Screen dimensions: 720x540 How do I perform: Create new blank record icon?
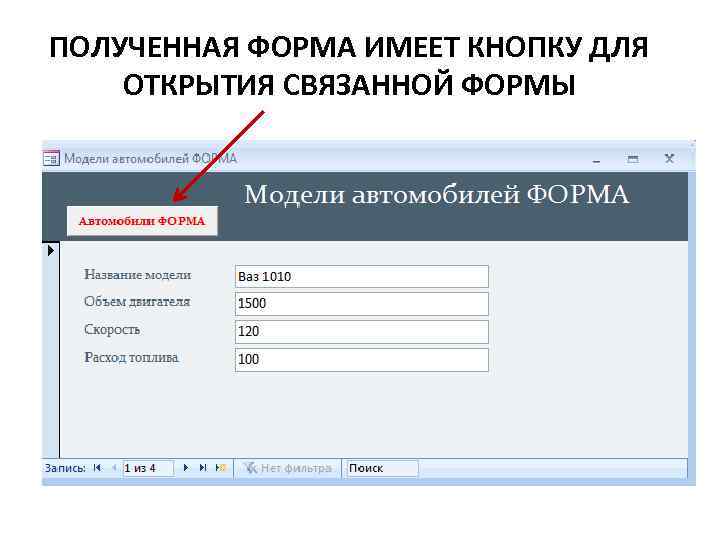[x=221, y=468]
